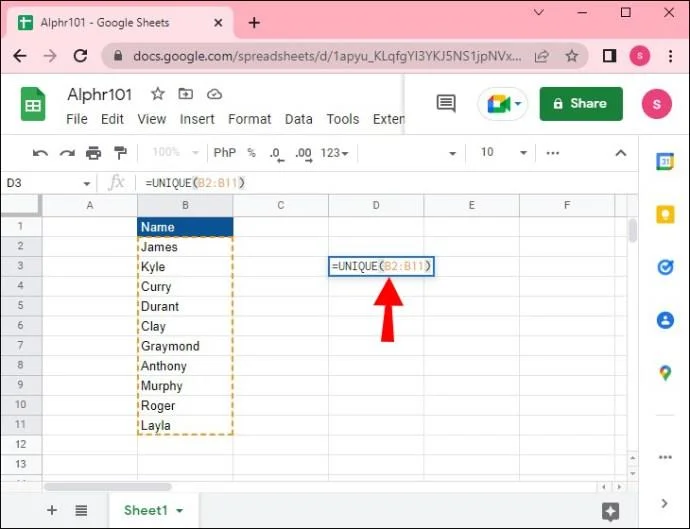Undo the last action

[40, 153]
